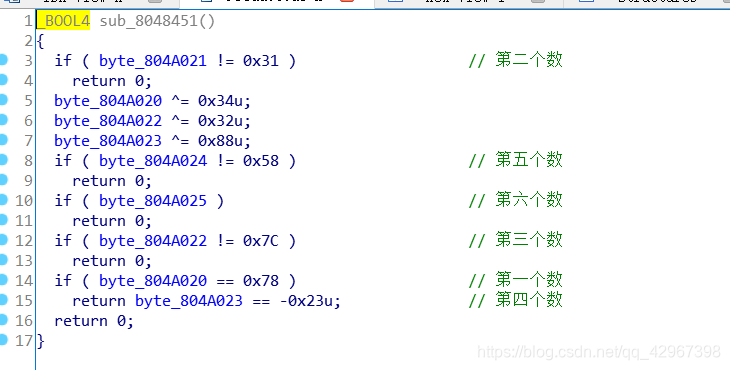Toggle the breakpoint dot on line 16
The height and width of the screenshot is (370, 730).
click(x=3, y=320)
